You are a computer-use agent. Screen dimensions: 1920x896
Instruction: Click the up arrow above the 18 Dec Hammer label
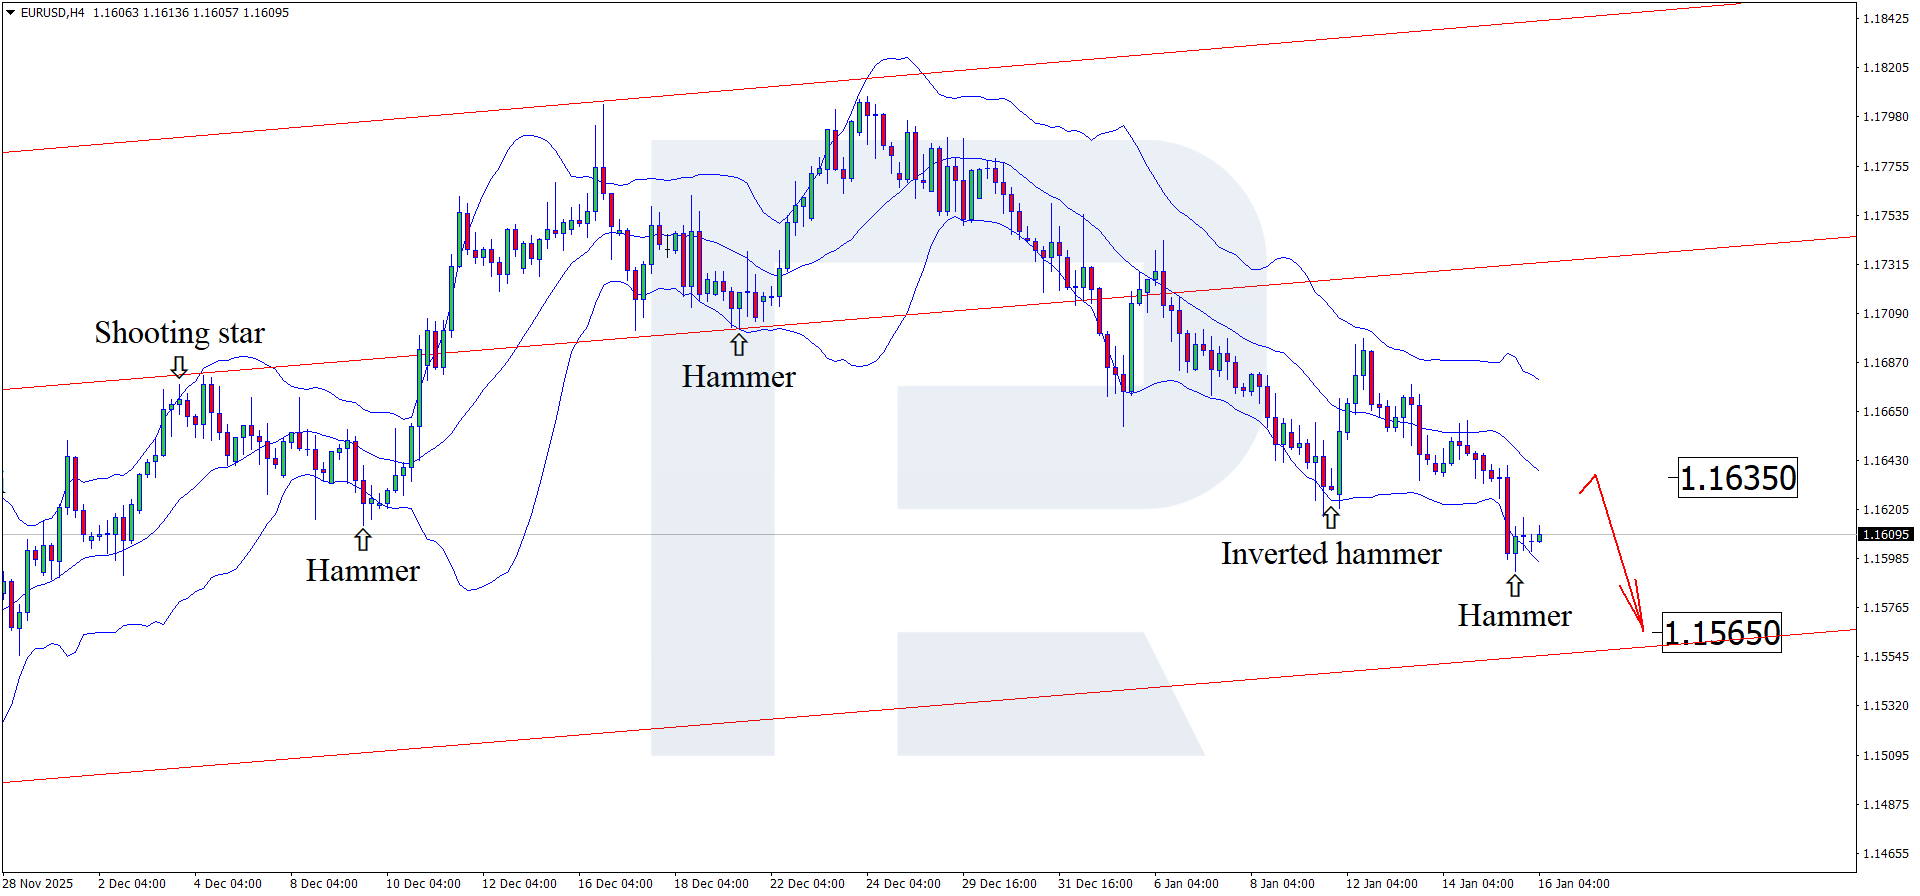pos(738,345)
